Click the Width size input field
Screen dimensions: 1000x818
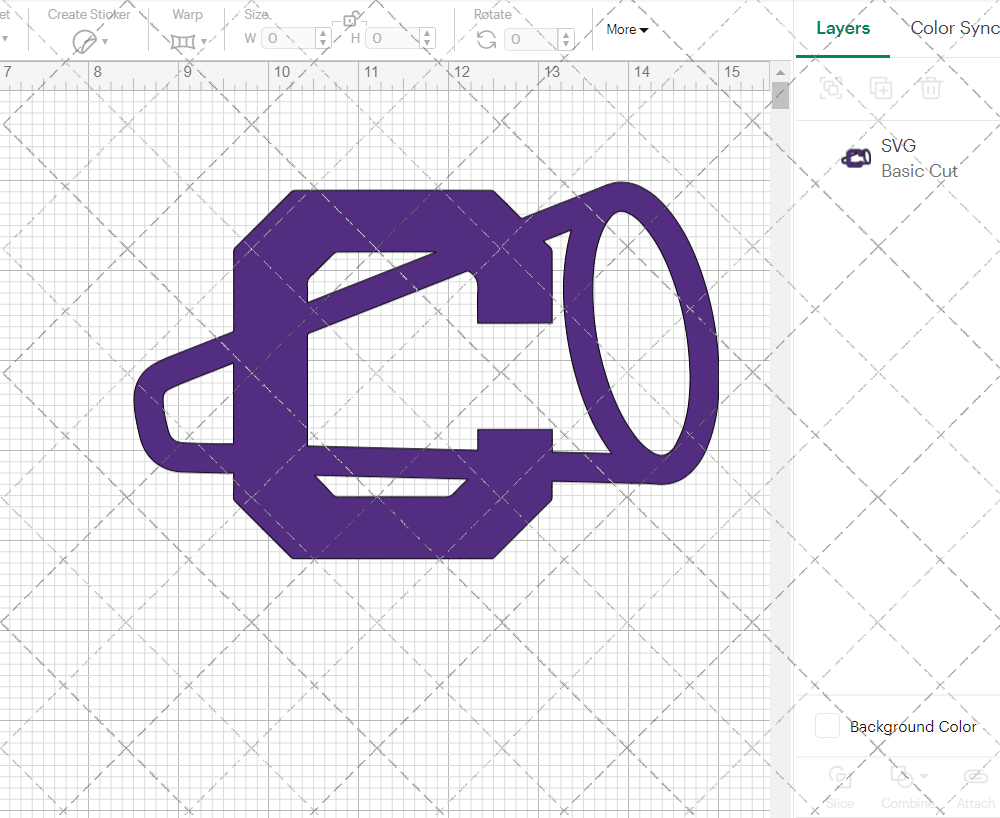pos(287,39)
